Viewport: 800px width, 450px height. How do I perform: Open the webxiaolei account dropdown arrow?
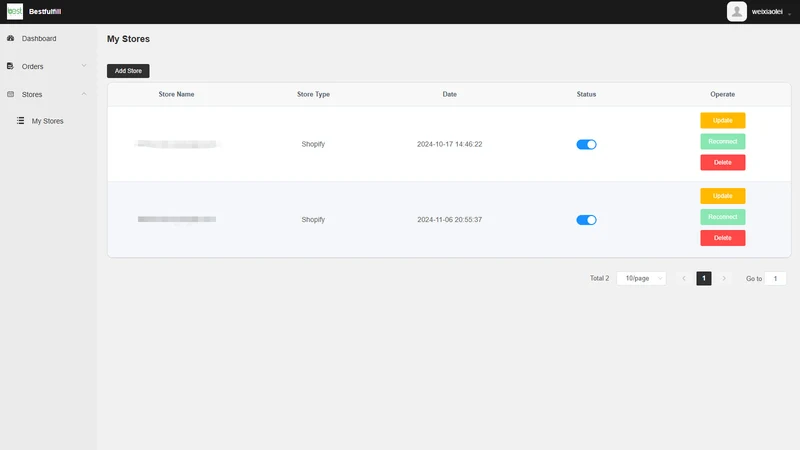click(x=789, y=14)
